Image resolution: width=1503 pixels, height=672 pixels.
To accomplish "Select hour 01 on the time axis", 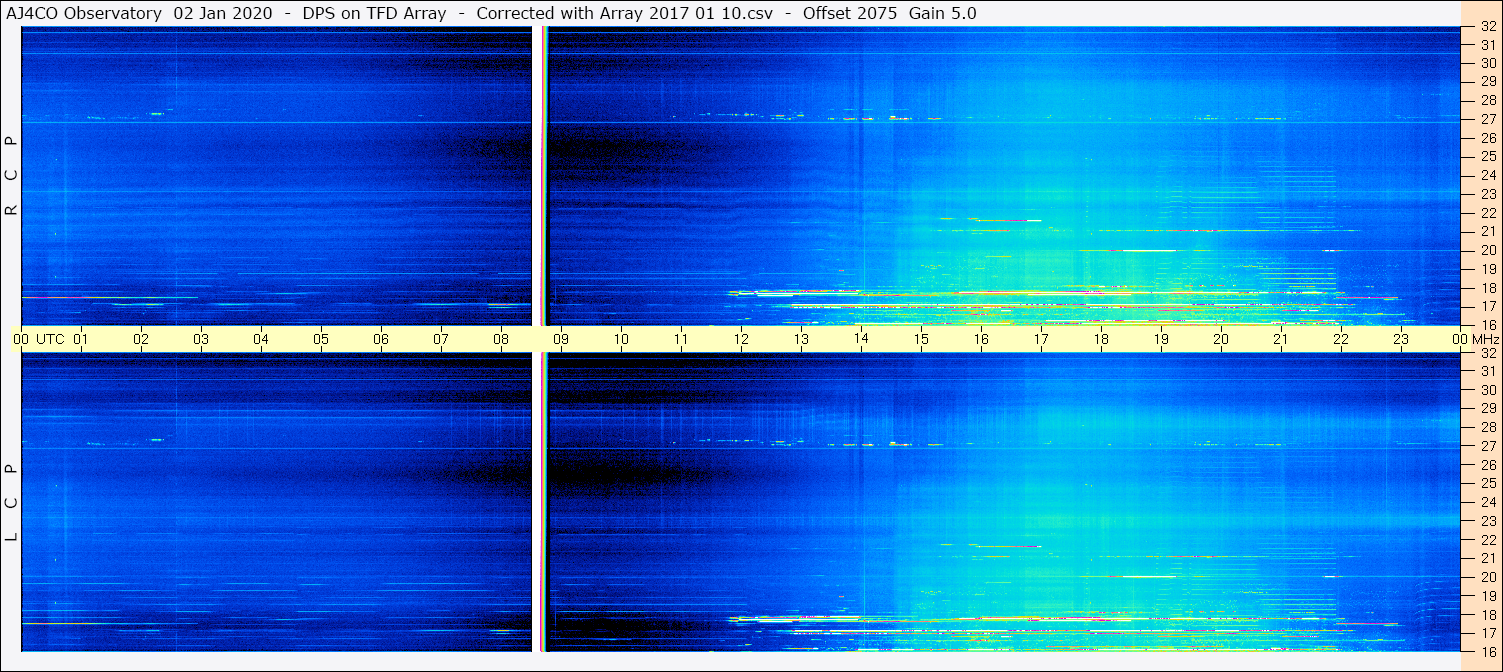I will tap(81, 339).
